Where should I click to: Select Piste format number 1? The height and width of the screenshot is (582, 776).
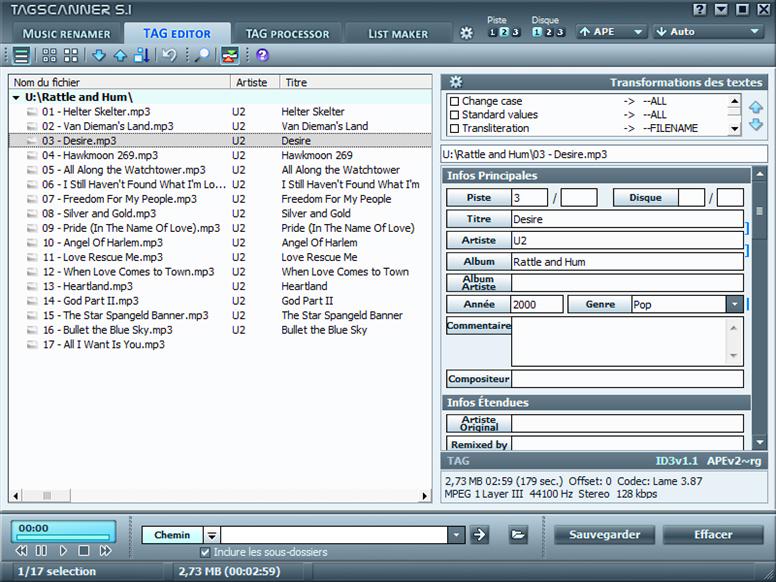click(x=492, y=32)
